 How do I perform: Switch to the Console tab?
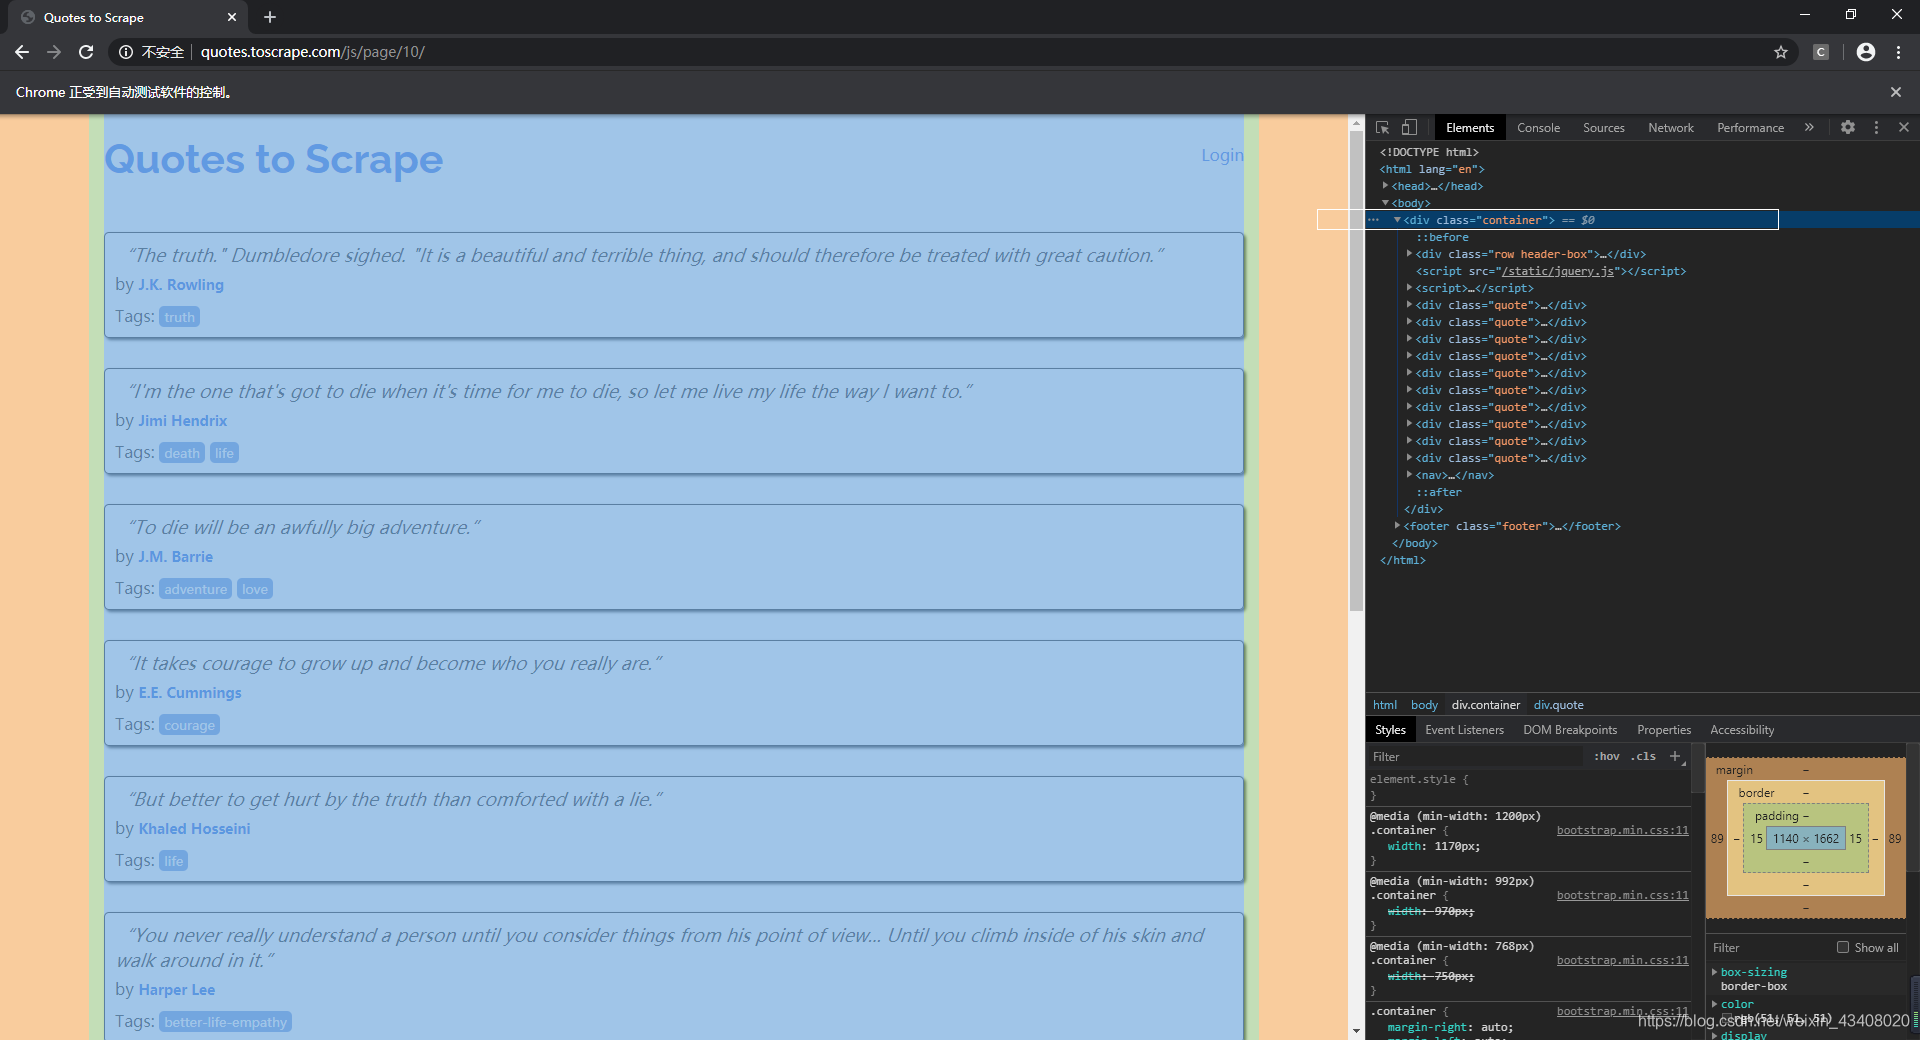[x=1538, y=128]
